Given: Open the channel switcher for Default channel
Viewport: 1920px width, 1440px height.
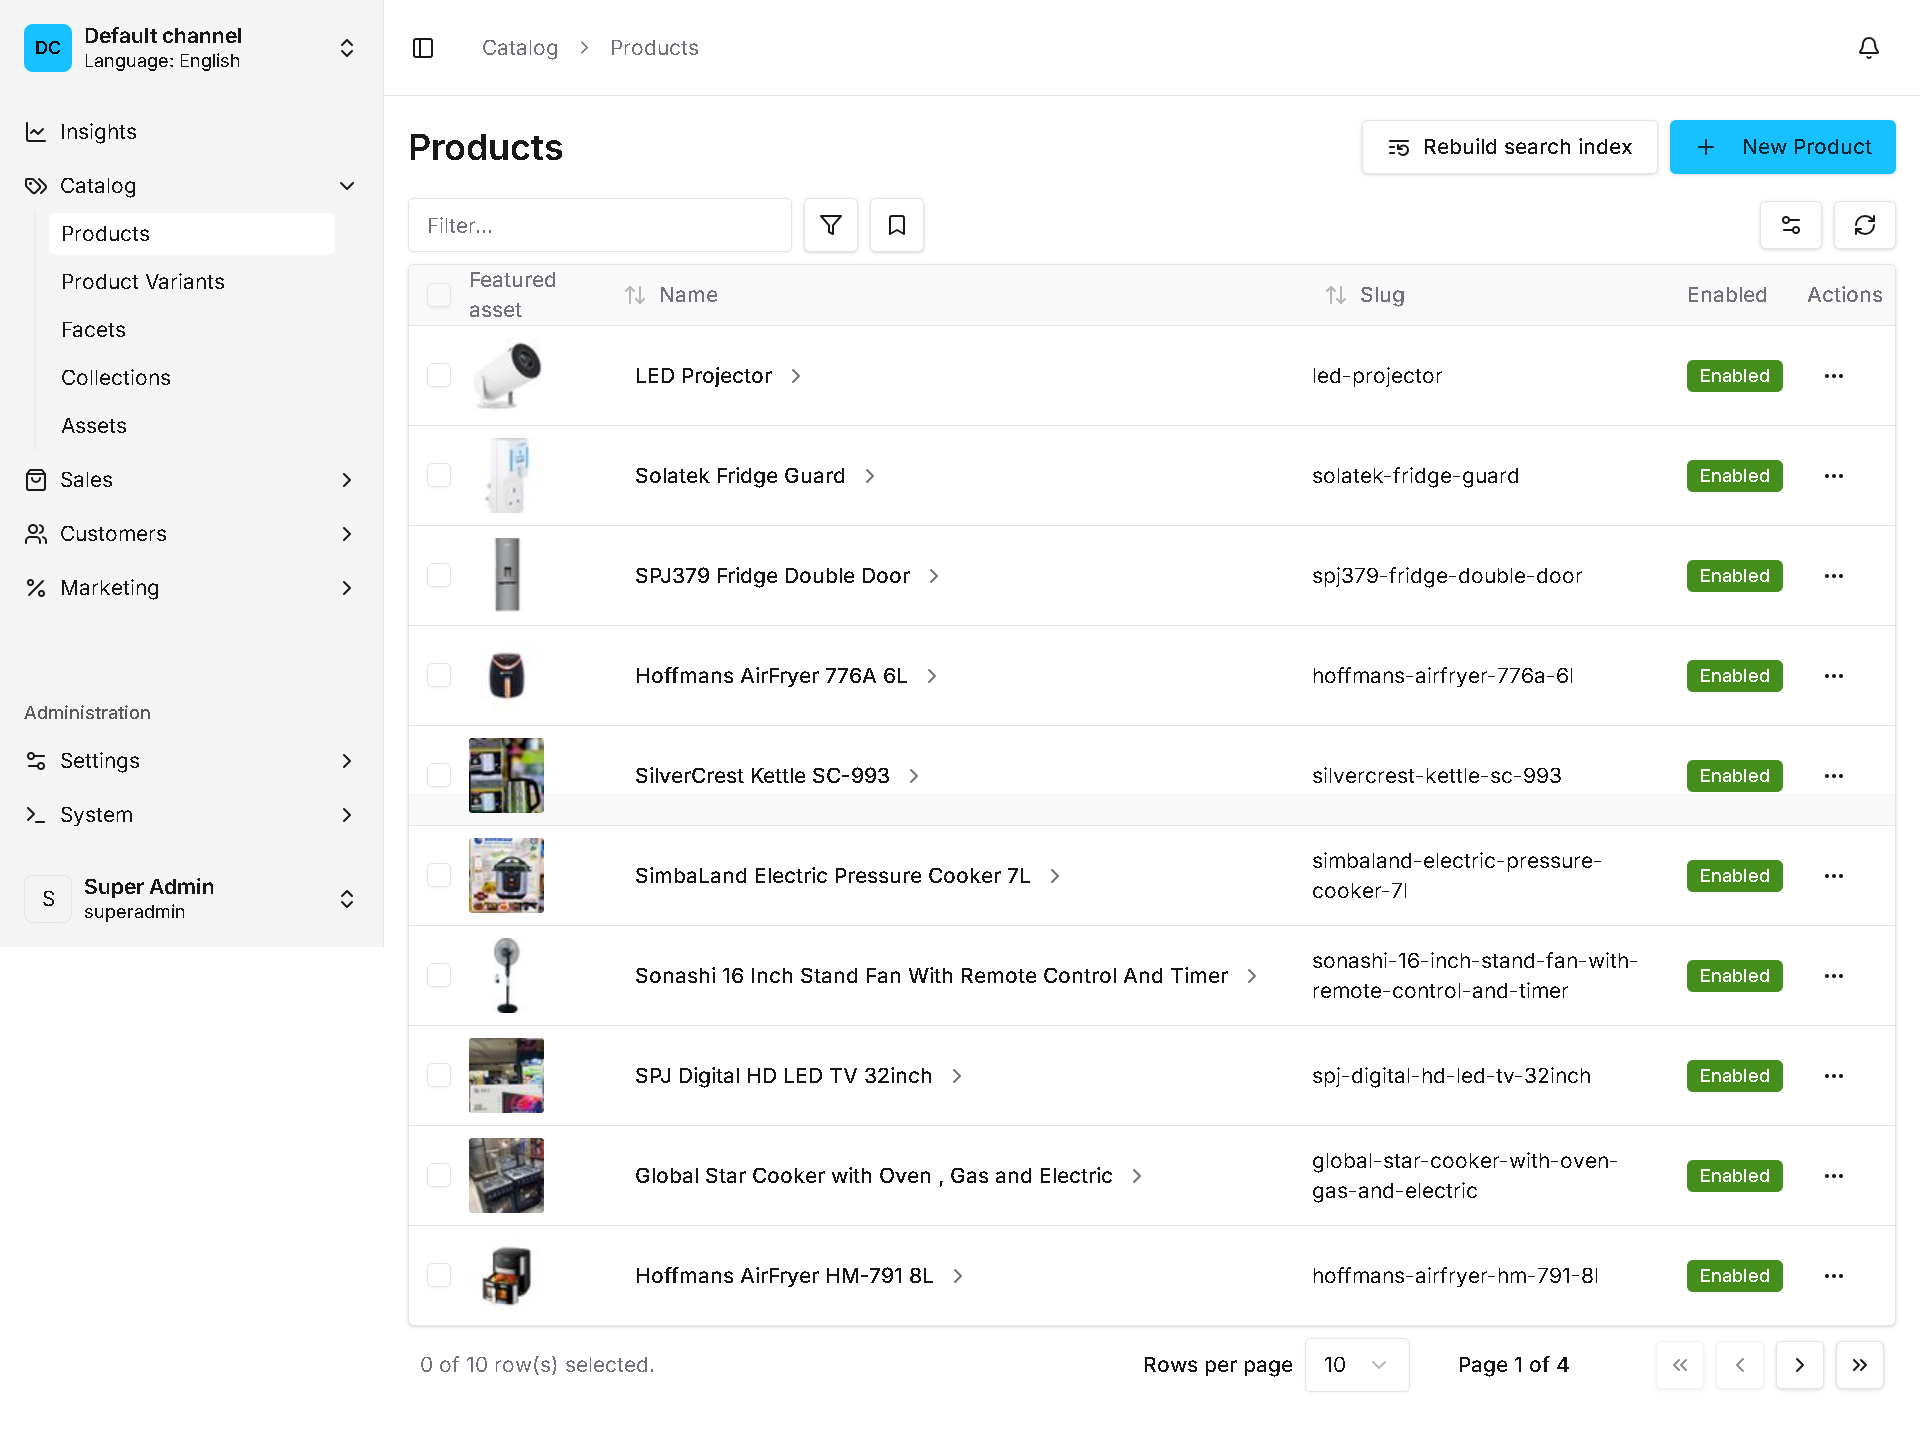Looking at the screenshot, I should coord(347,47).
